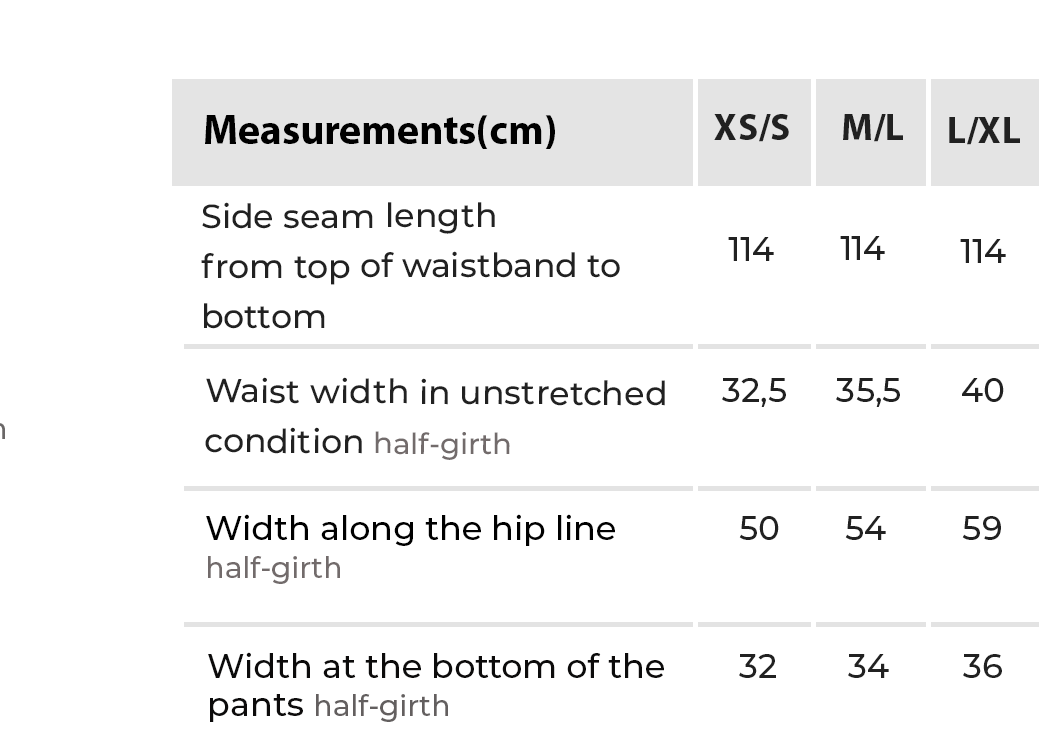Click the pants bottom width value 32
The image size is (1042, 755).
(x=757, y=666)
